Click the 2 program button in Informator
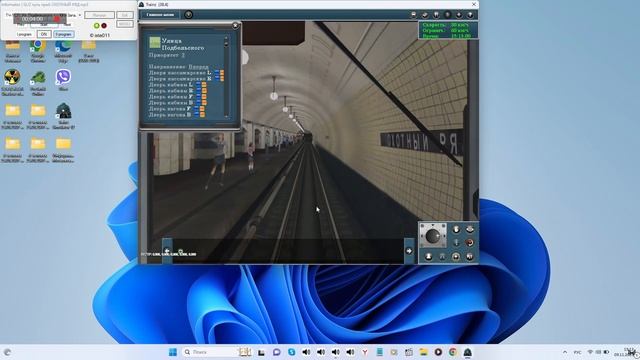 [x=64, y=34]
